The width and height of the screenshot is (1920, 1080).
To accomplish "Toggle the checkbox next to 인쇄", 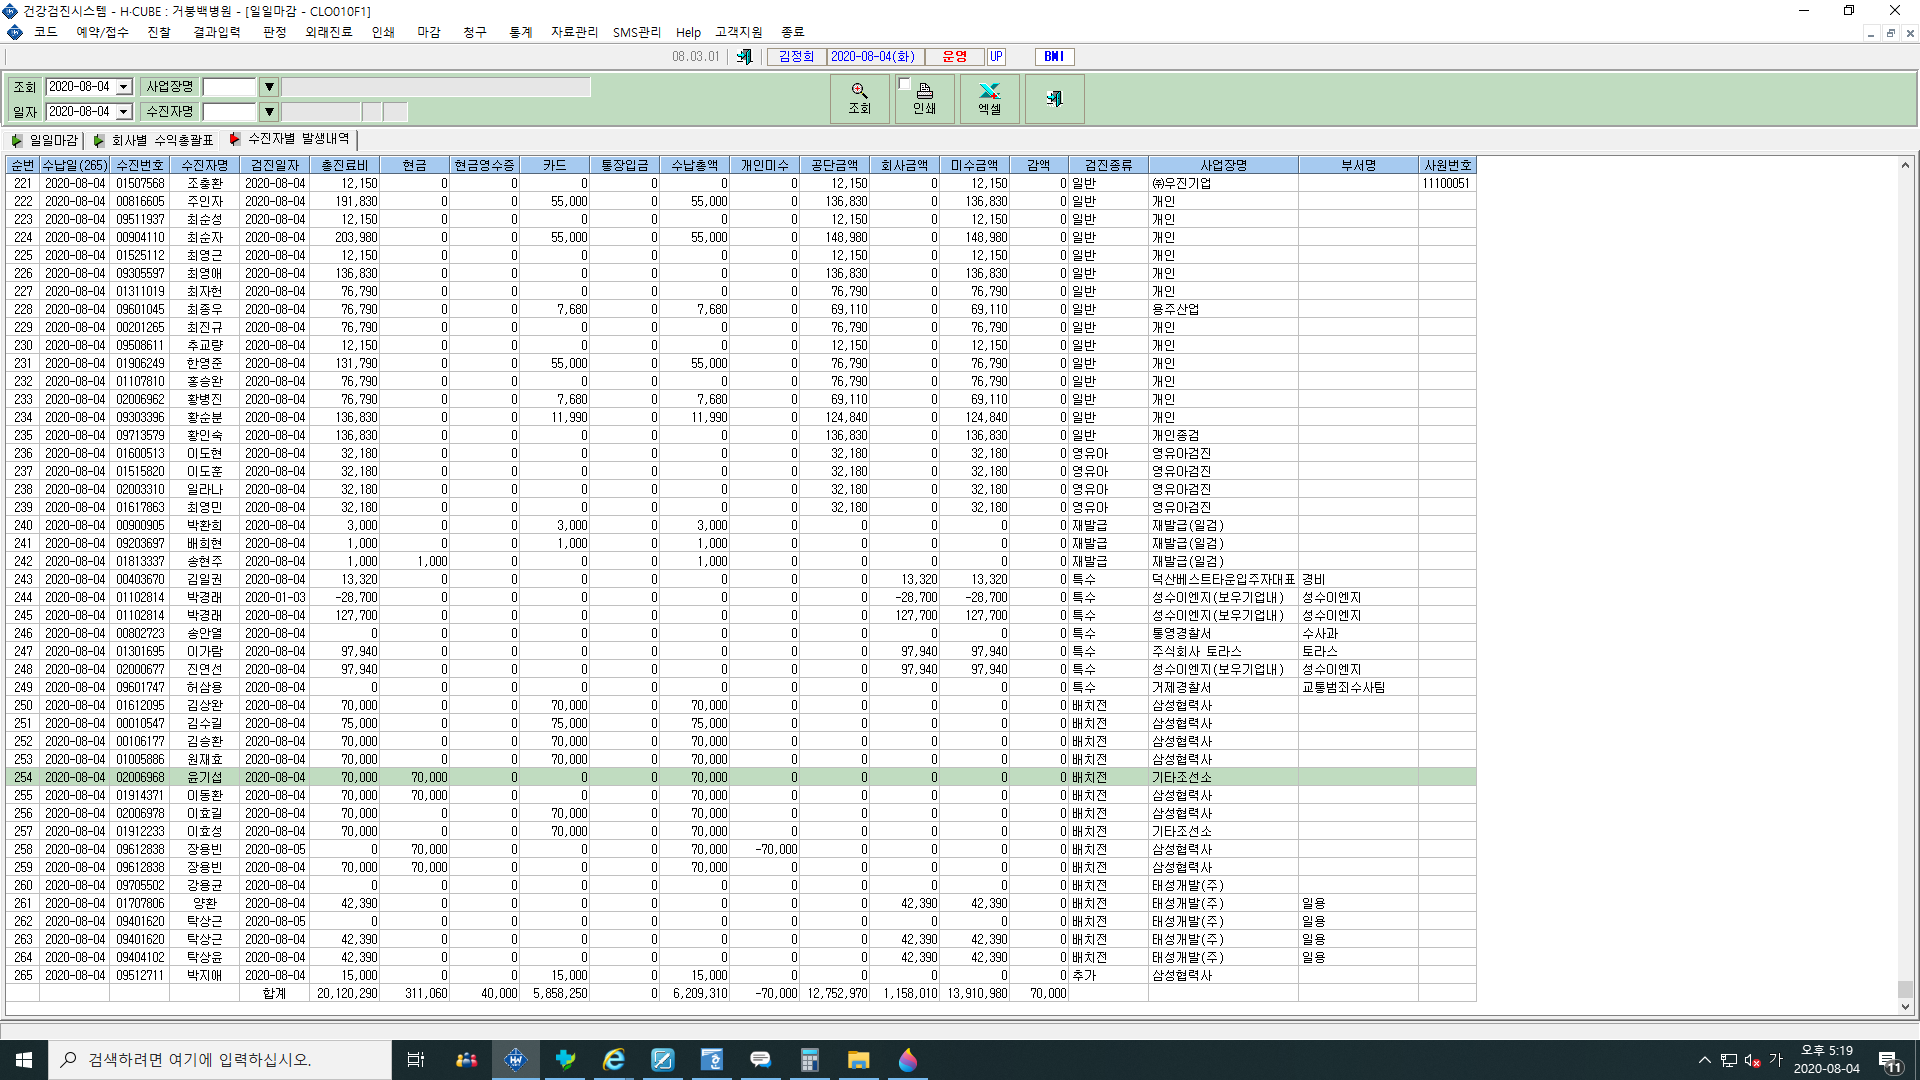I will [x=904, y=84].
